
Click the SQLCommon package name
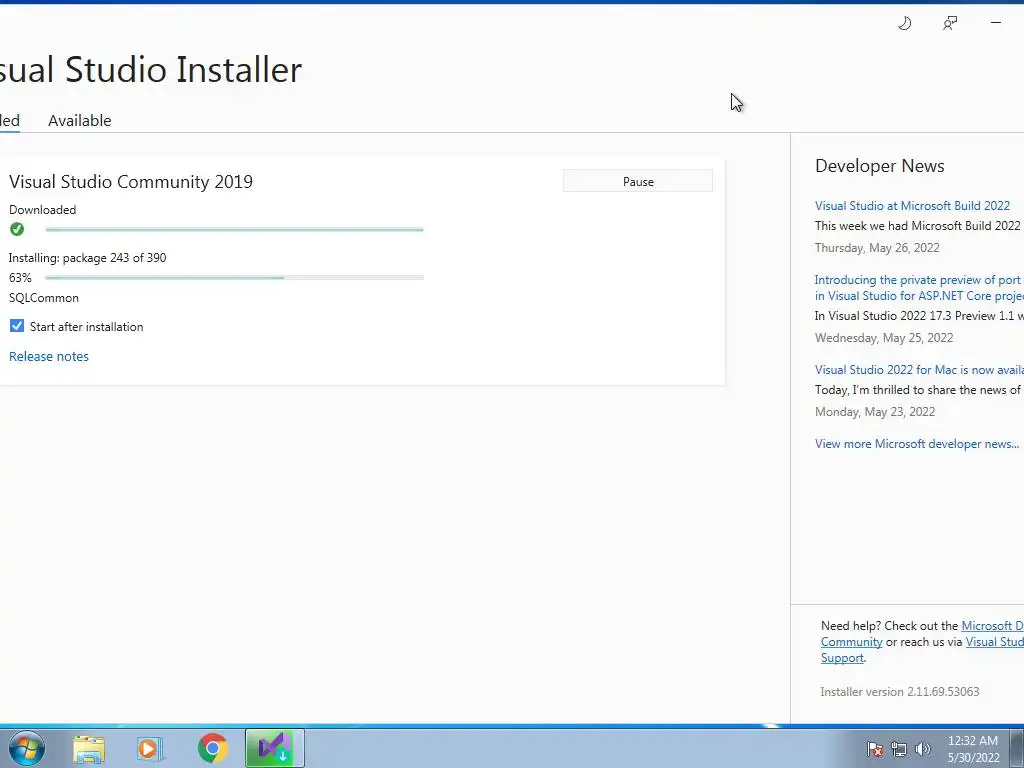tap(44, 298)
